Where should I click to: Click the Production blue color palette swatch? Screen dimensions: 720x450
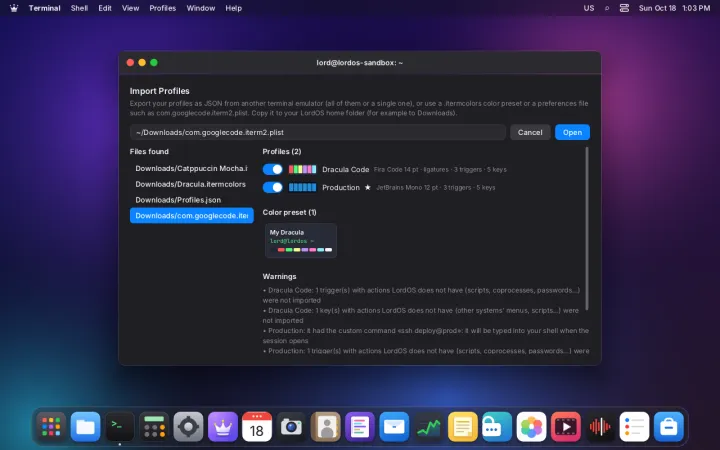pyautogui.click(x=303, y=187)
